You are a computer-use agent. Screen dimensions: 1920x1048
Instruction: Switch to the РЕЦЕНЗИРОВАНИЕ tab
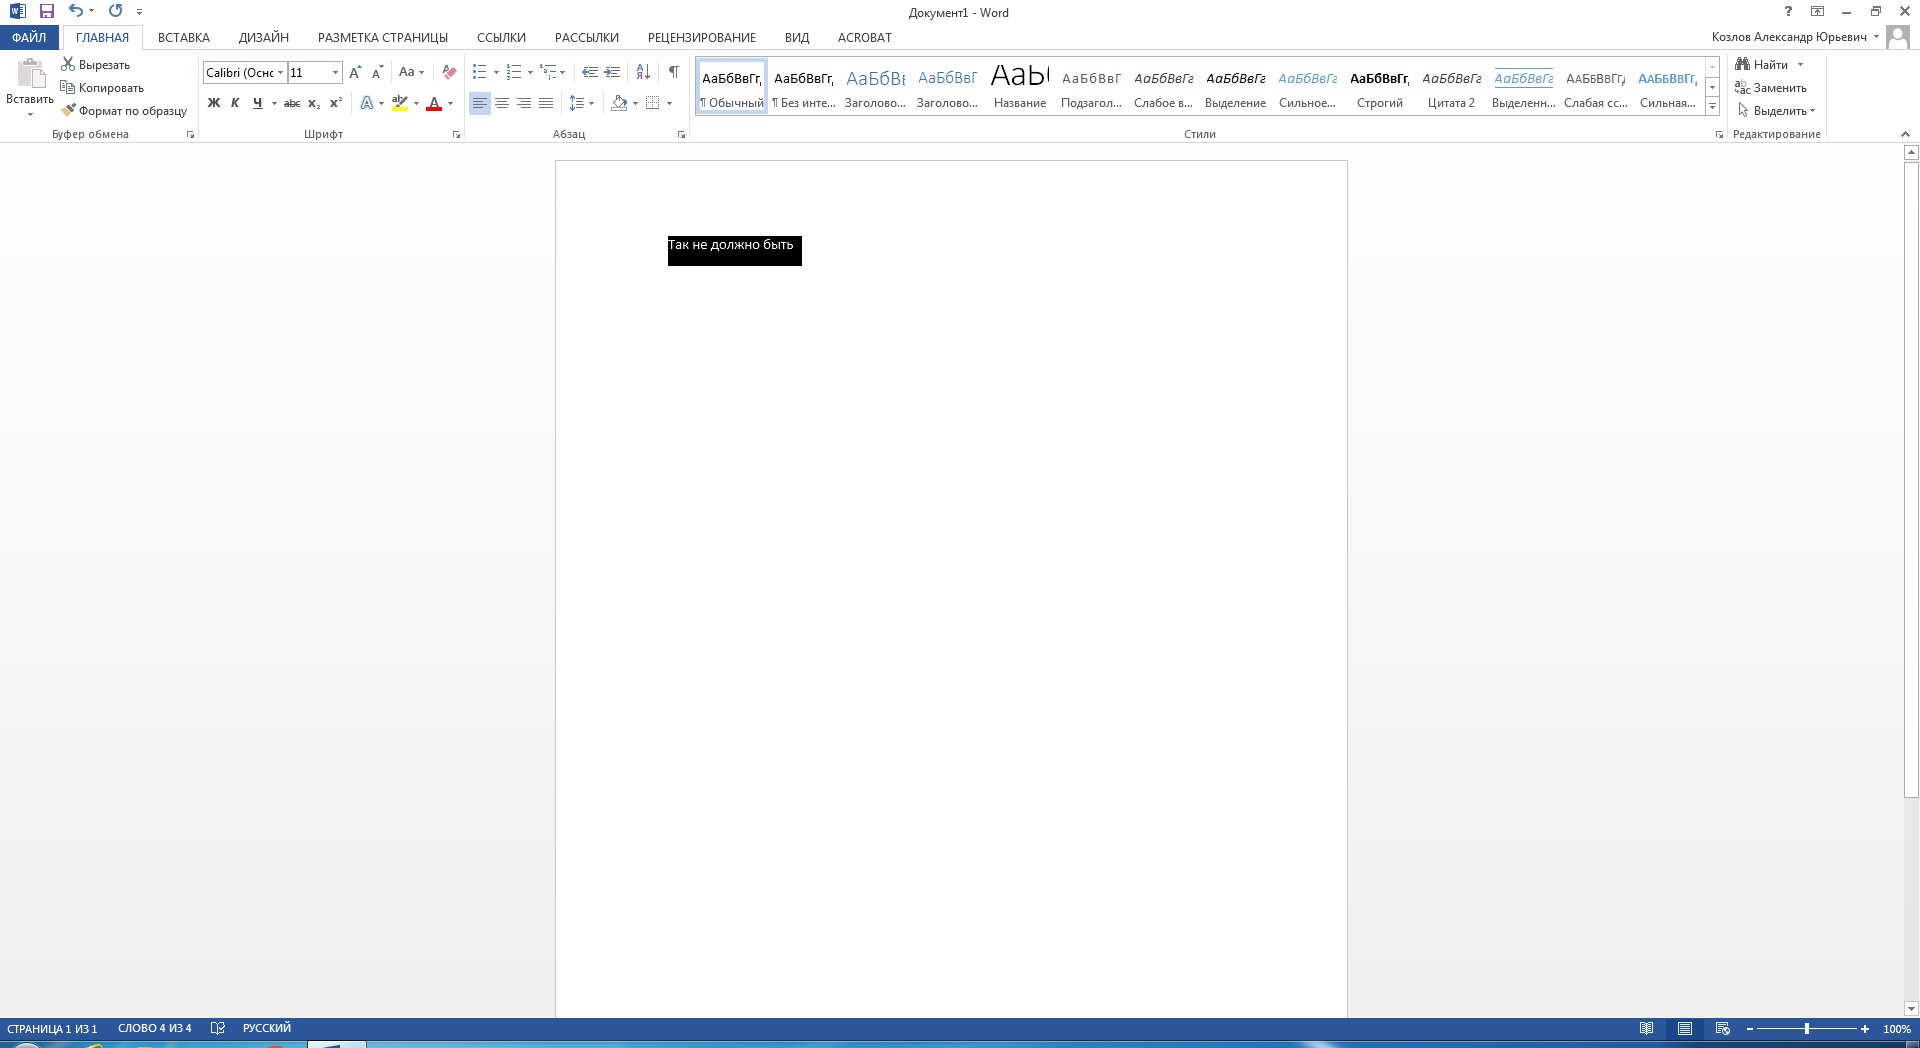click(x=702, y=38)
